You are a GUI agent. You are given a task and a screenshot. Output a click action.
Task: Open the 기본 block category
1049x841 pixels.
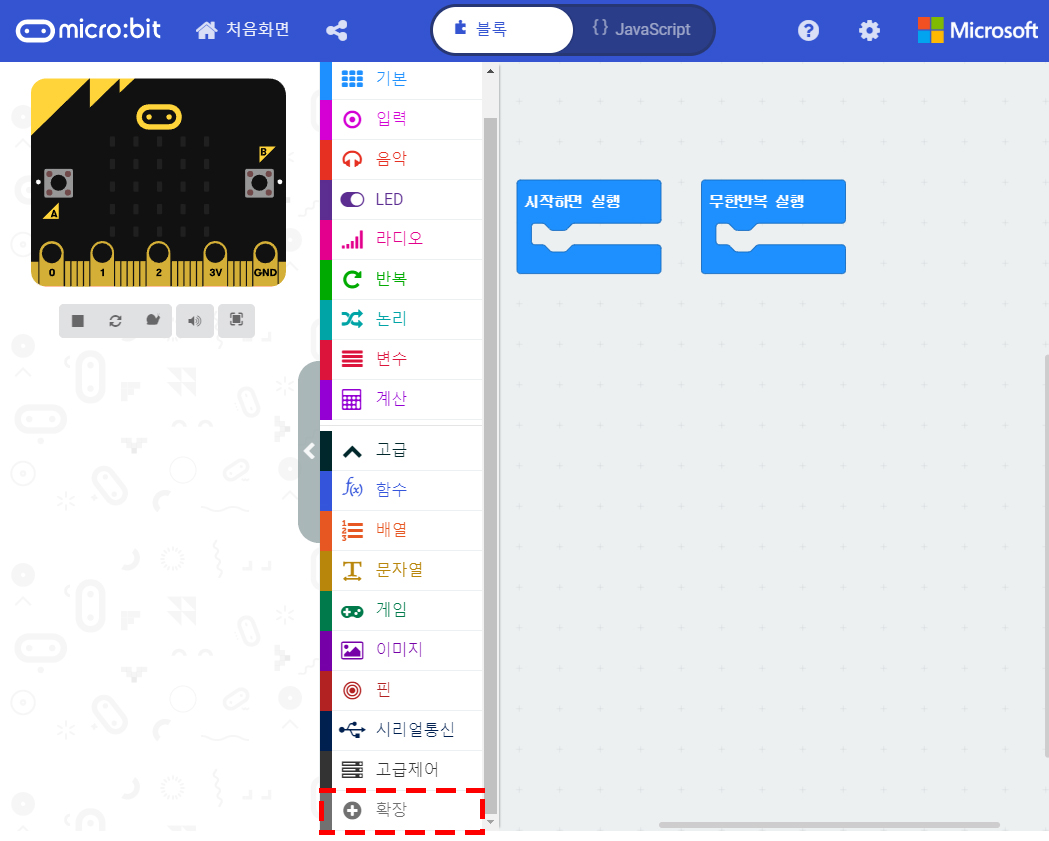pyautogui.click(x=401, y=79)
